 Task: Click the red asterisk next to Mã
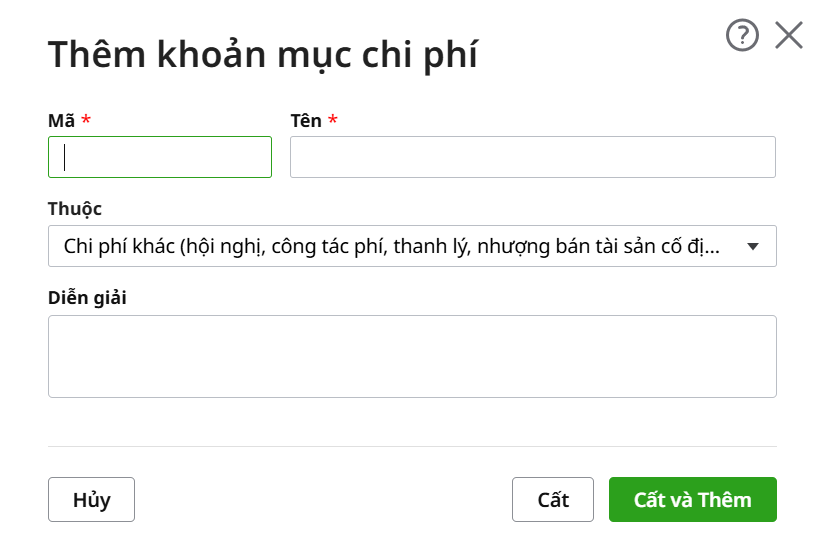tap(86, 121)
